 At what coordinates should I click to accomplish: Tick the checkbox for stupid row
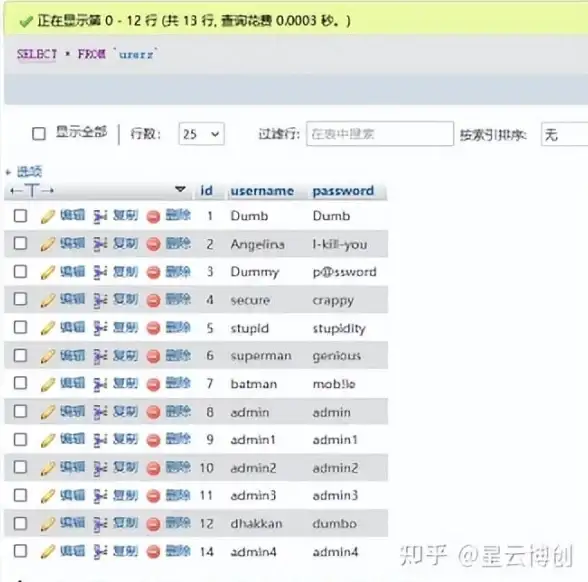click(x=20, y=327)
